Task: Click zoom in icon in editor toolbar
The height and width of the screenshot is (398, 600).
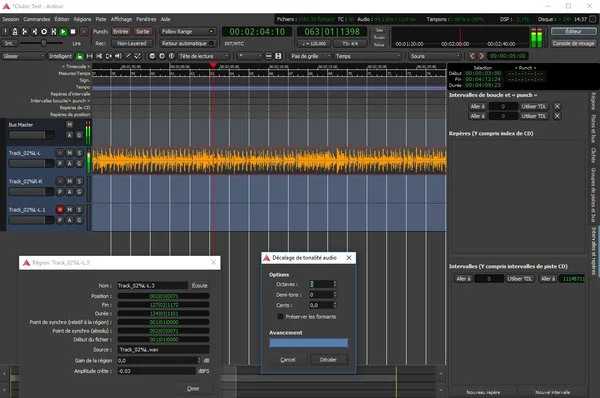Action: coord(162,56)
